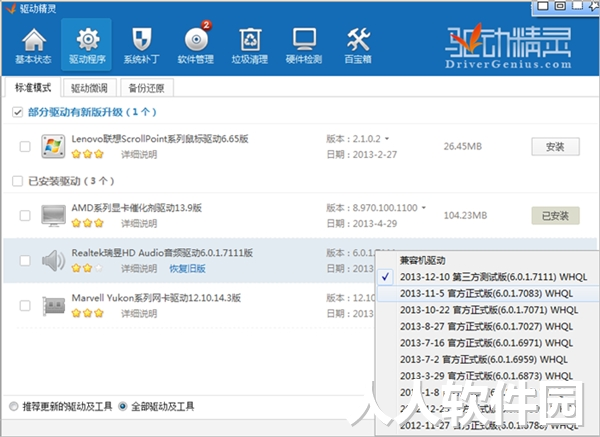Click the 安装 button for Lenovo driver

[x=555, y=147]
